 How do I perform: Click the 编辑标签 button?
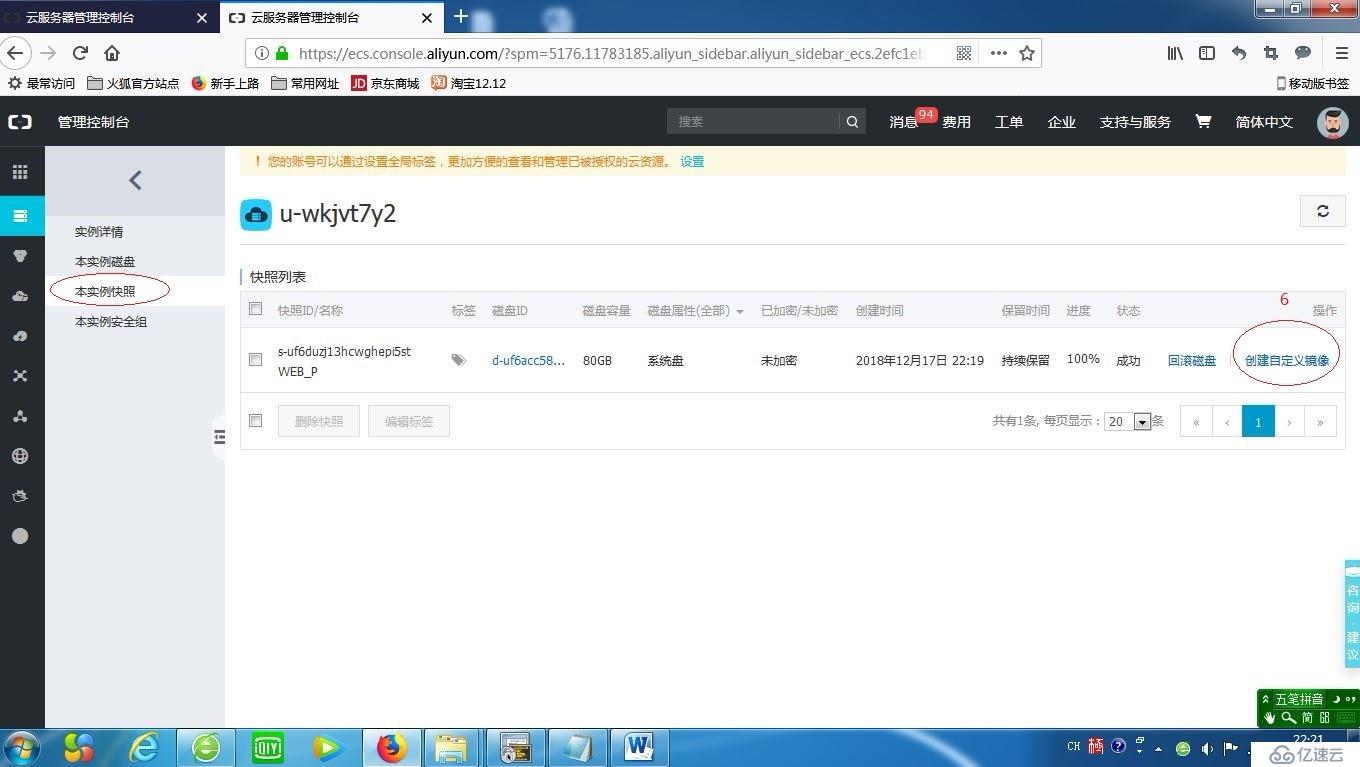(x=409, y=421)
